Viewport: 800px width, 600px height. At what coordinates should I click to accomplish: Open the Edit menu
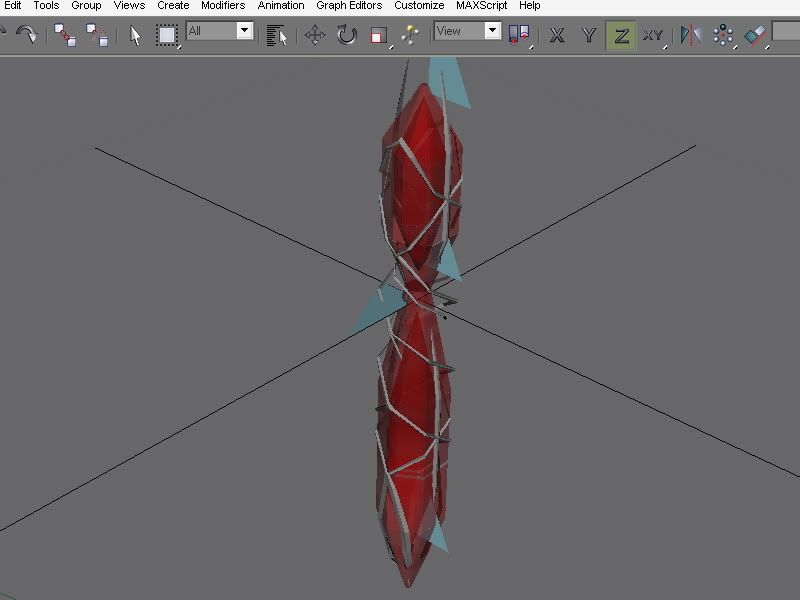12,6
